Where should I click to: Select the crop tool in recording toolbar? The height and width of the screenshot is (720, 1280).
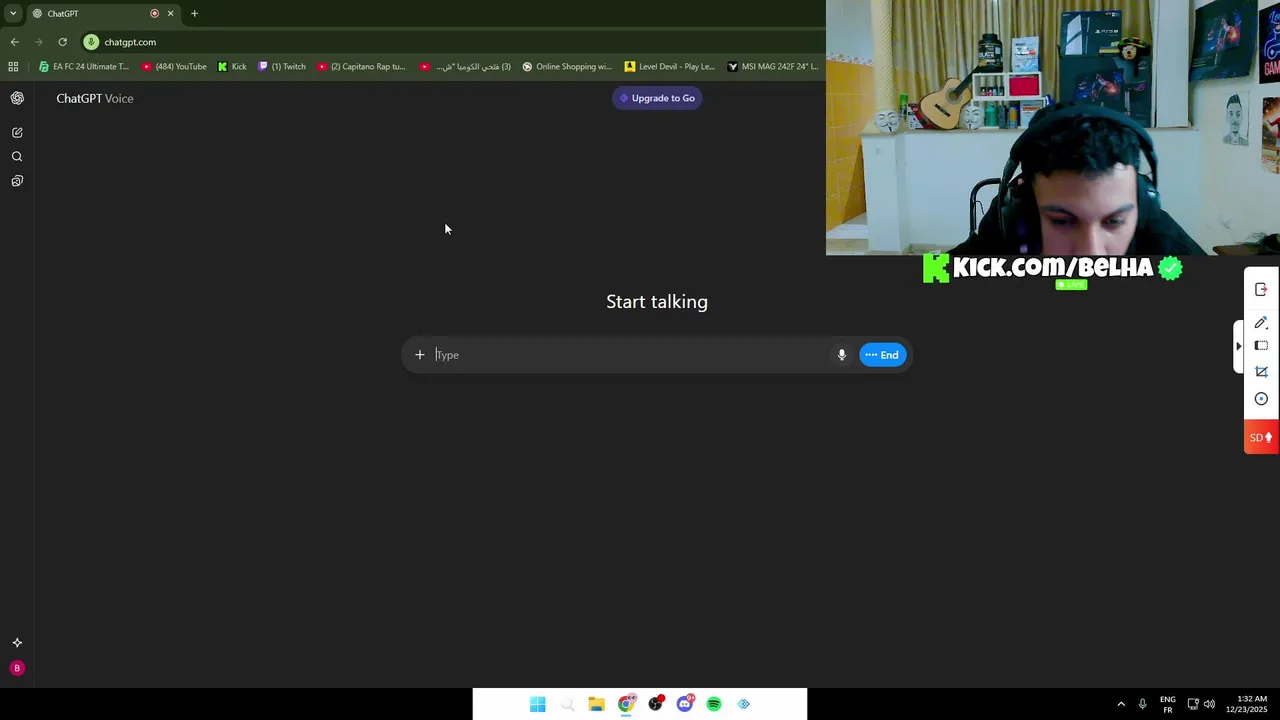point(1261,372)
